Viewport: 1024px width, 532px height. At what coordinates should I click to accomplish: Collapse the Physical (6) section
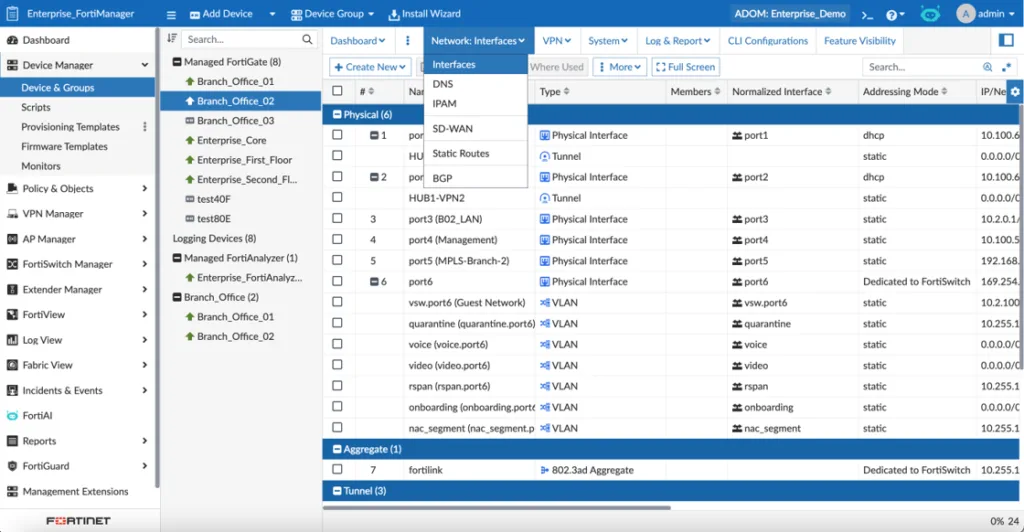337,115
